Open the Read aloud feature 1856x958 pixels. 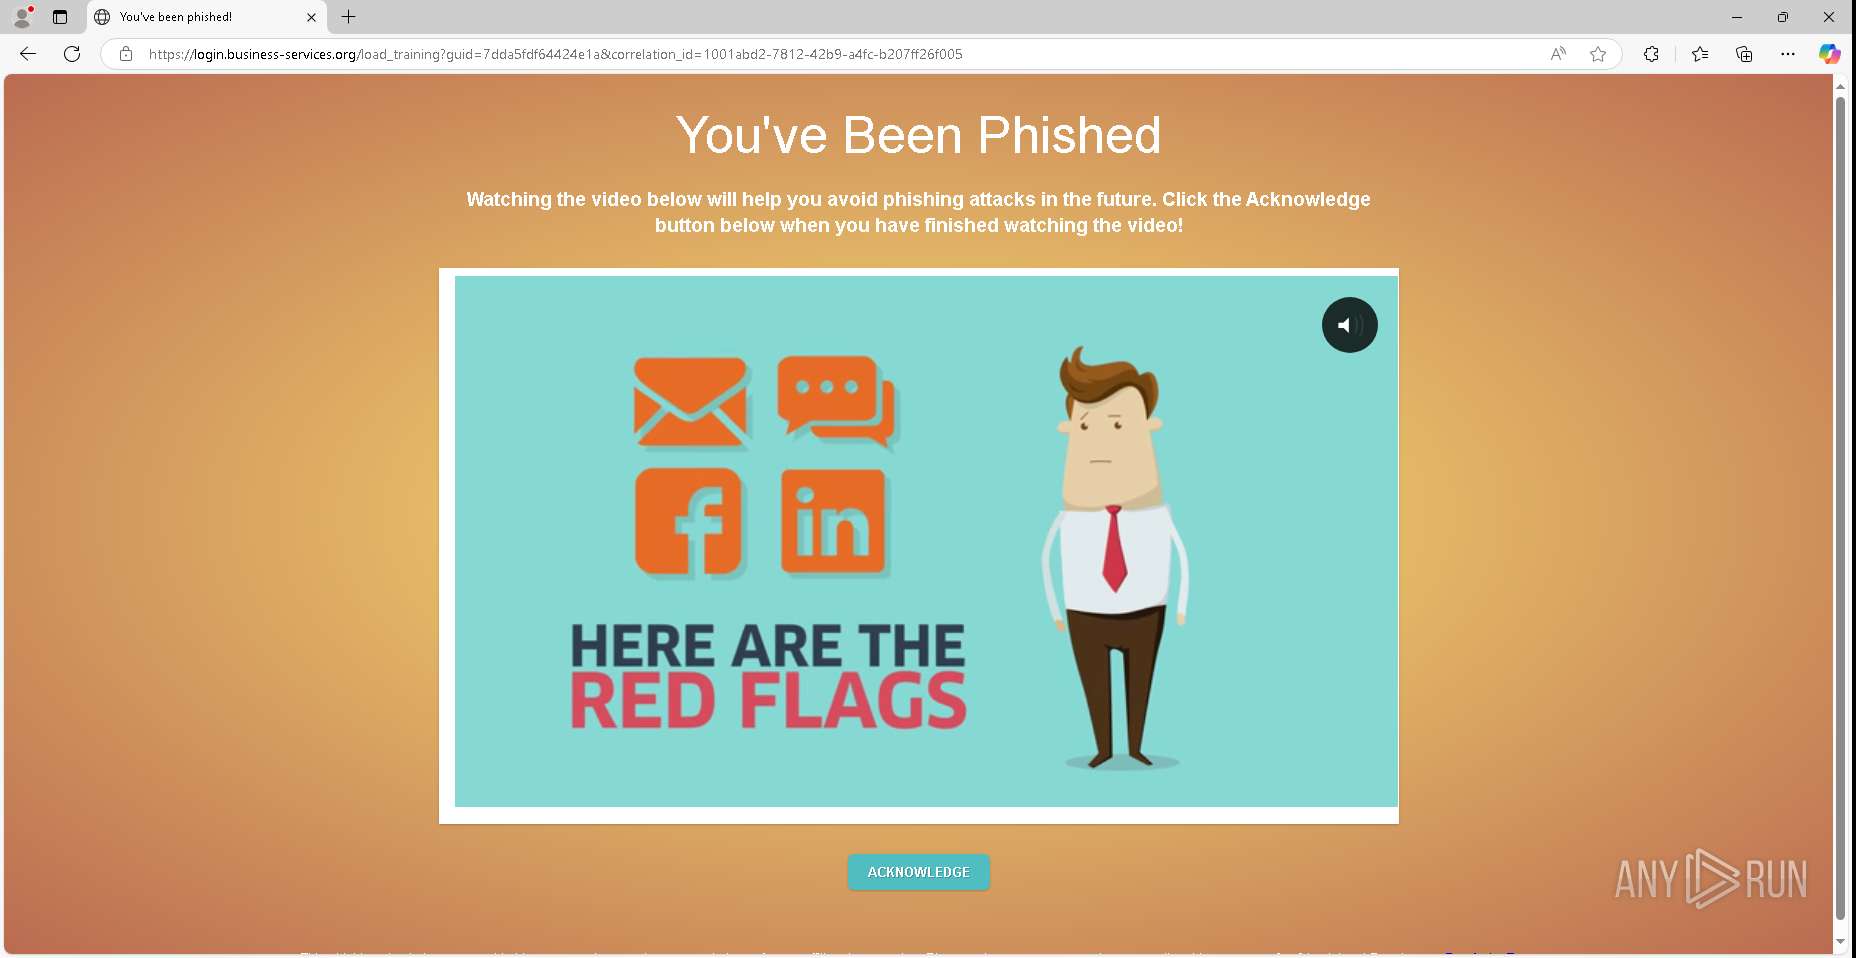pos(1558,54)
